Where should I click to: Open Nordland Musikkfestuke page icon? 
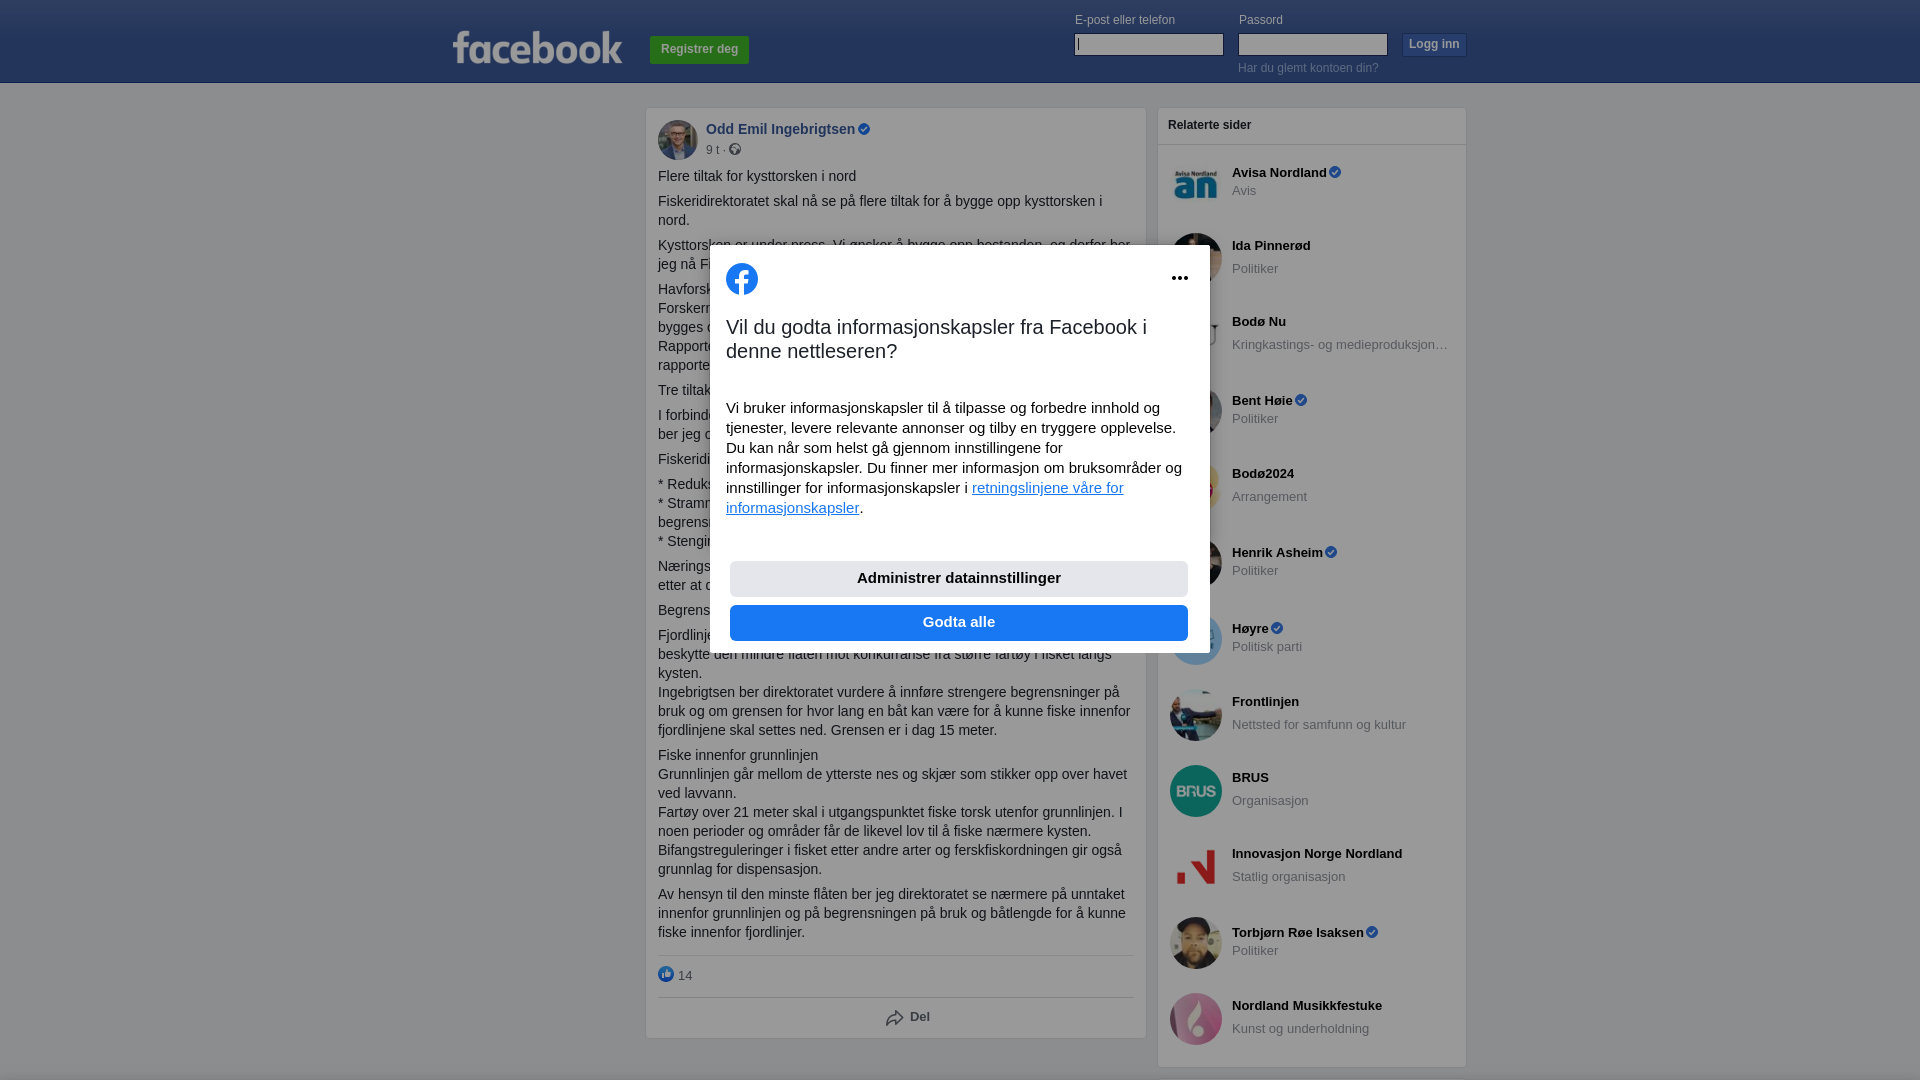[x=1196, y=1019]
